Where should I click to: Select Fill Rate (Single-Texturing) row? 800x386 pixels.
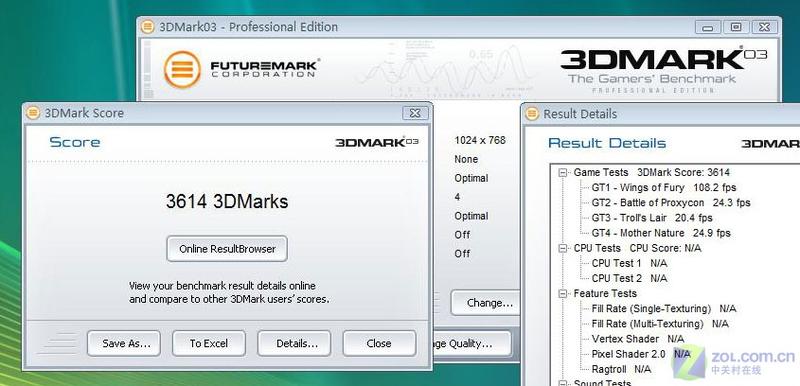pyautogui.click(x=664, y=308)
